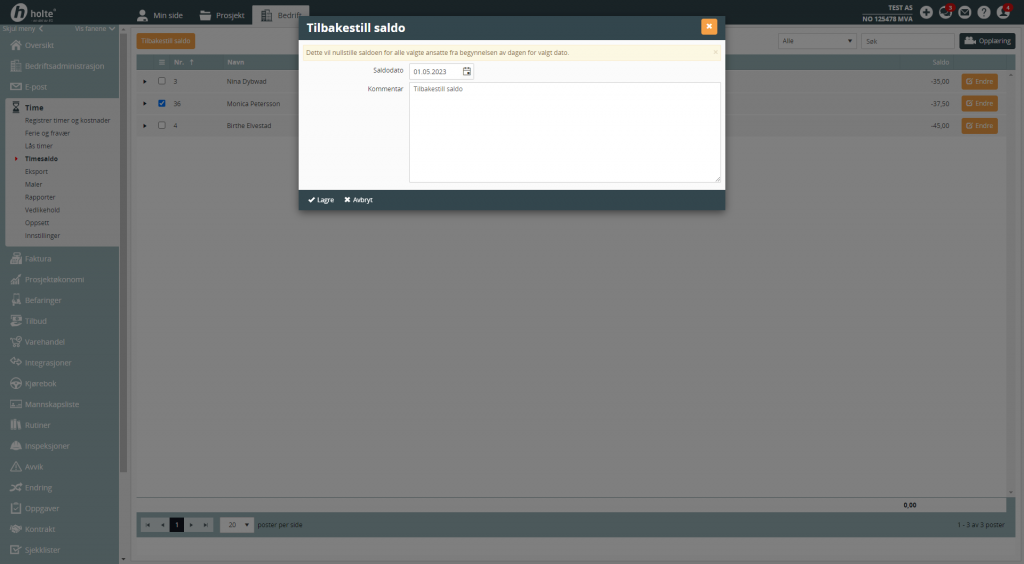1024x564 pixels.
Task: Click the plus icon in top bar
Action: tap(926, 12)
